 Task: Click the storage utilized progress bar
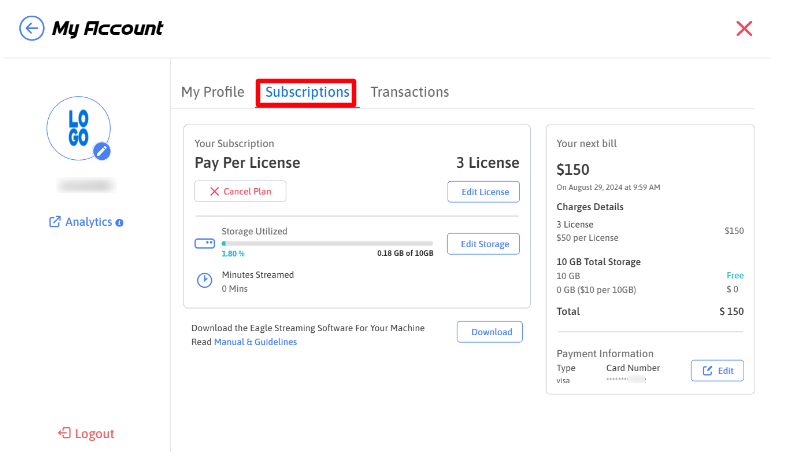[x=326, y=243]
